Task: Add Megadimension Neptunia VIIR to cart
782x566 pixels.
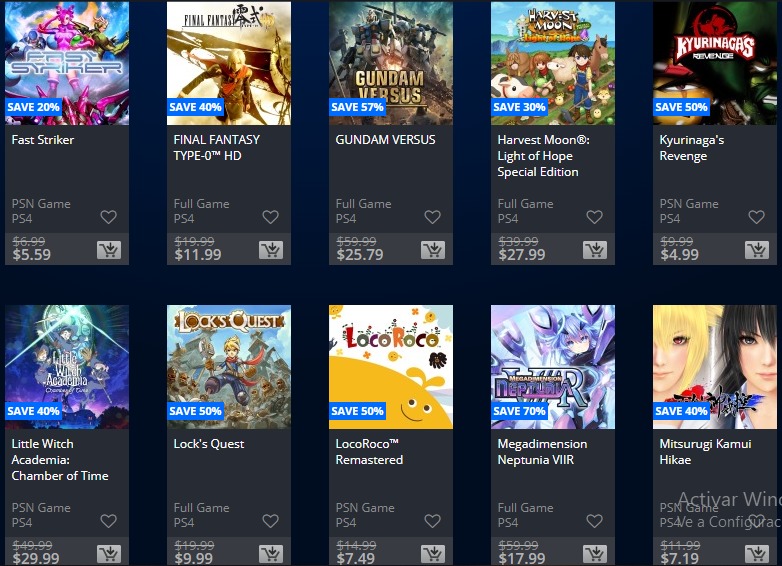Action: pos(595,554)
